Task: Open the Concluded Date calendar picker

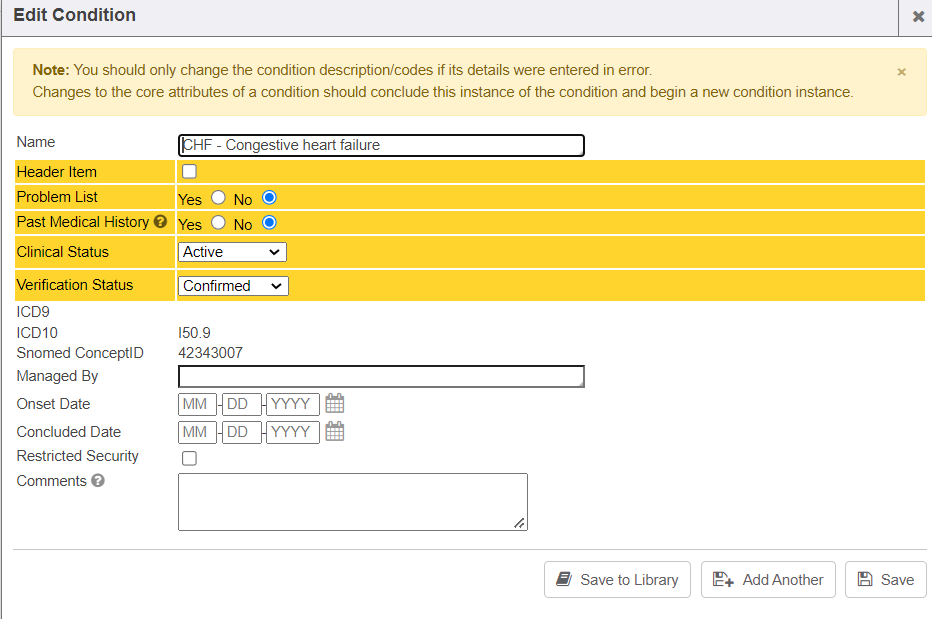Action: pos(335,432)
